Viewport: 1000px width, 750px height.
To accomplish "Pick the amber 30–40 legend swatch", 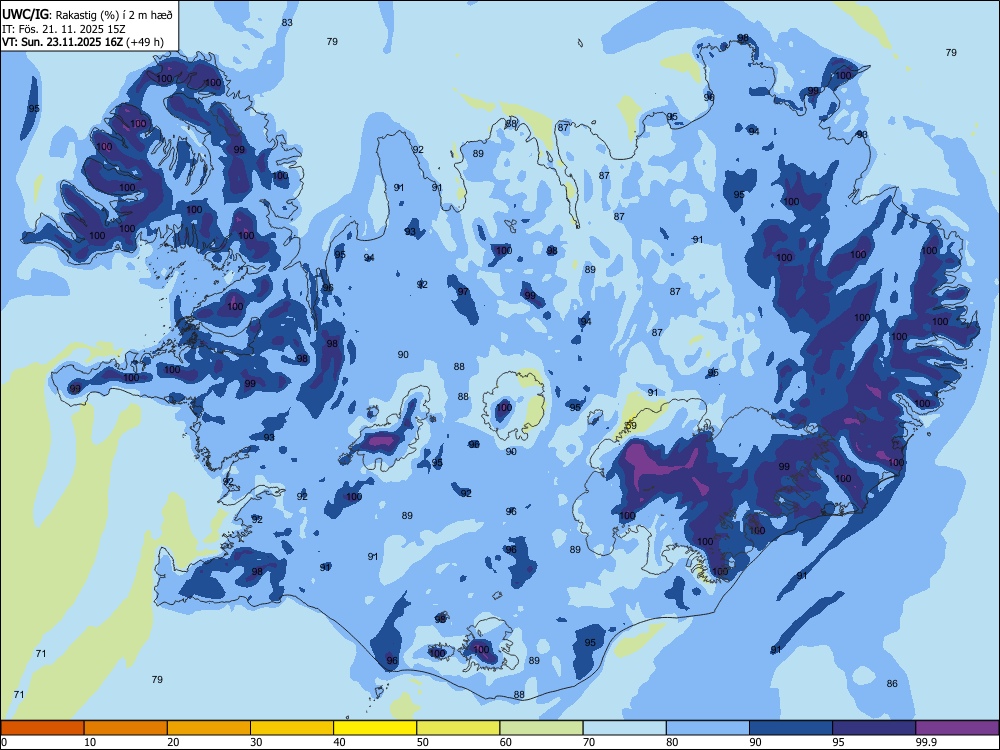I will pos(292,728).
